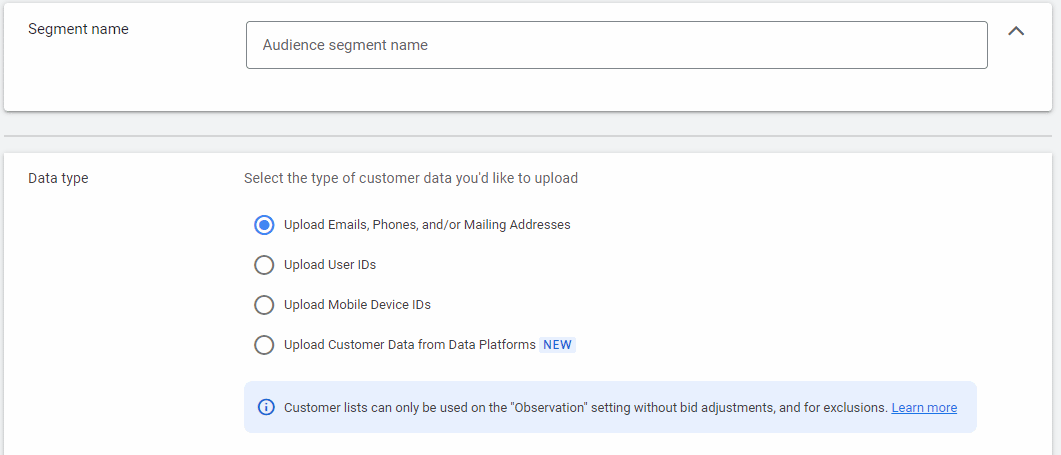Click the blue NEW badge
Screen dimensions: 1061x455
558,345
